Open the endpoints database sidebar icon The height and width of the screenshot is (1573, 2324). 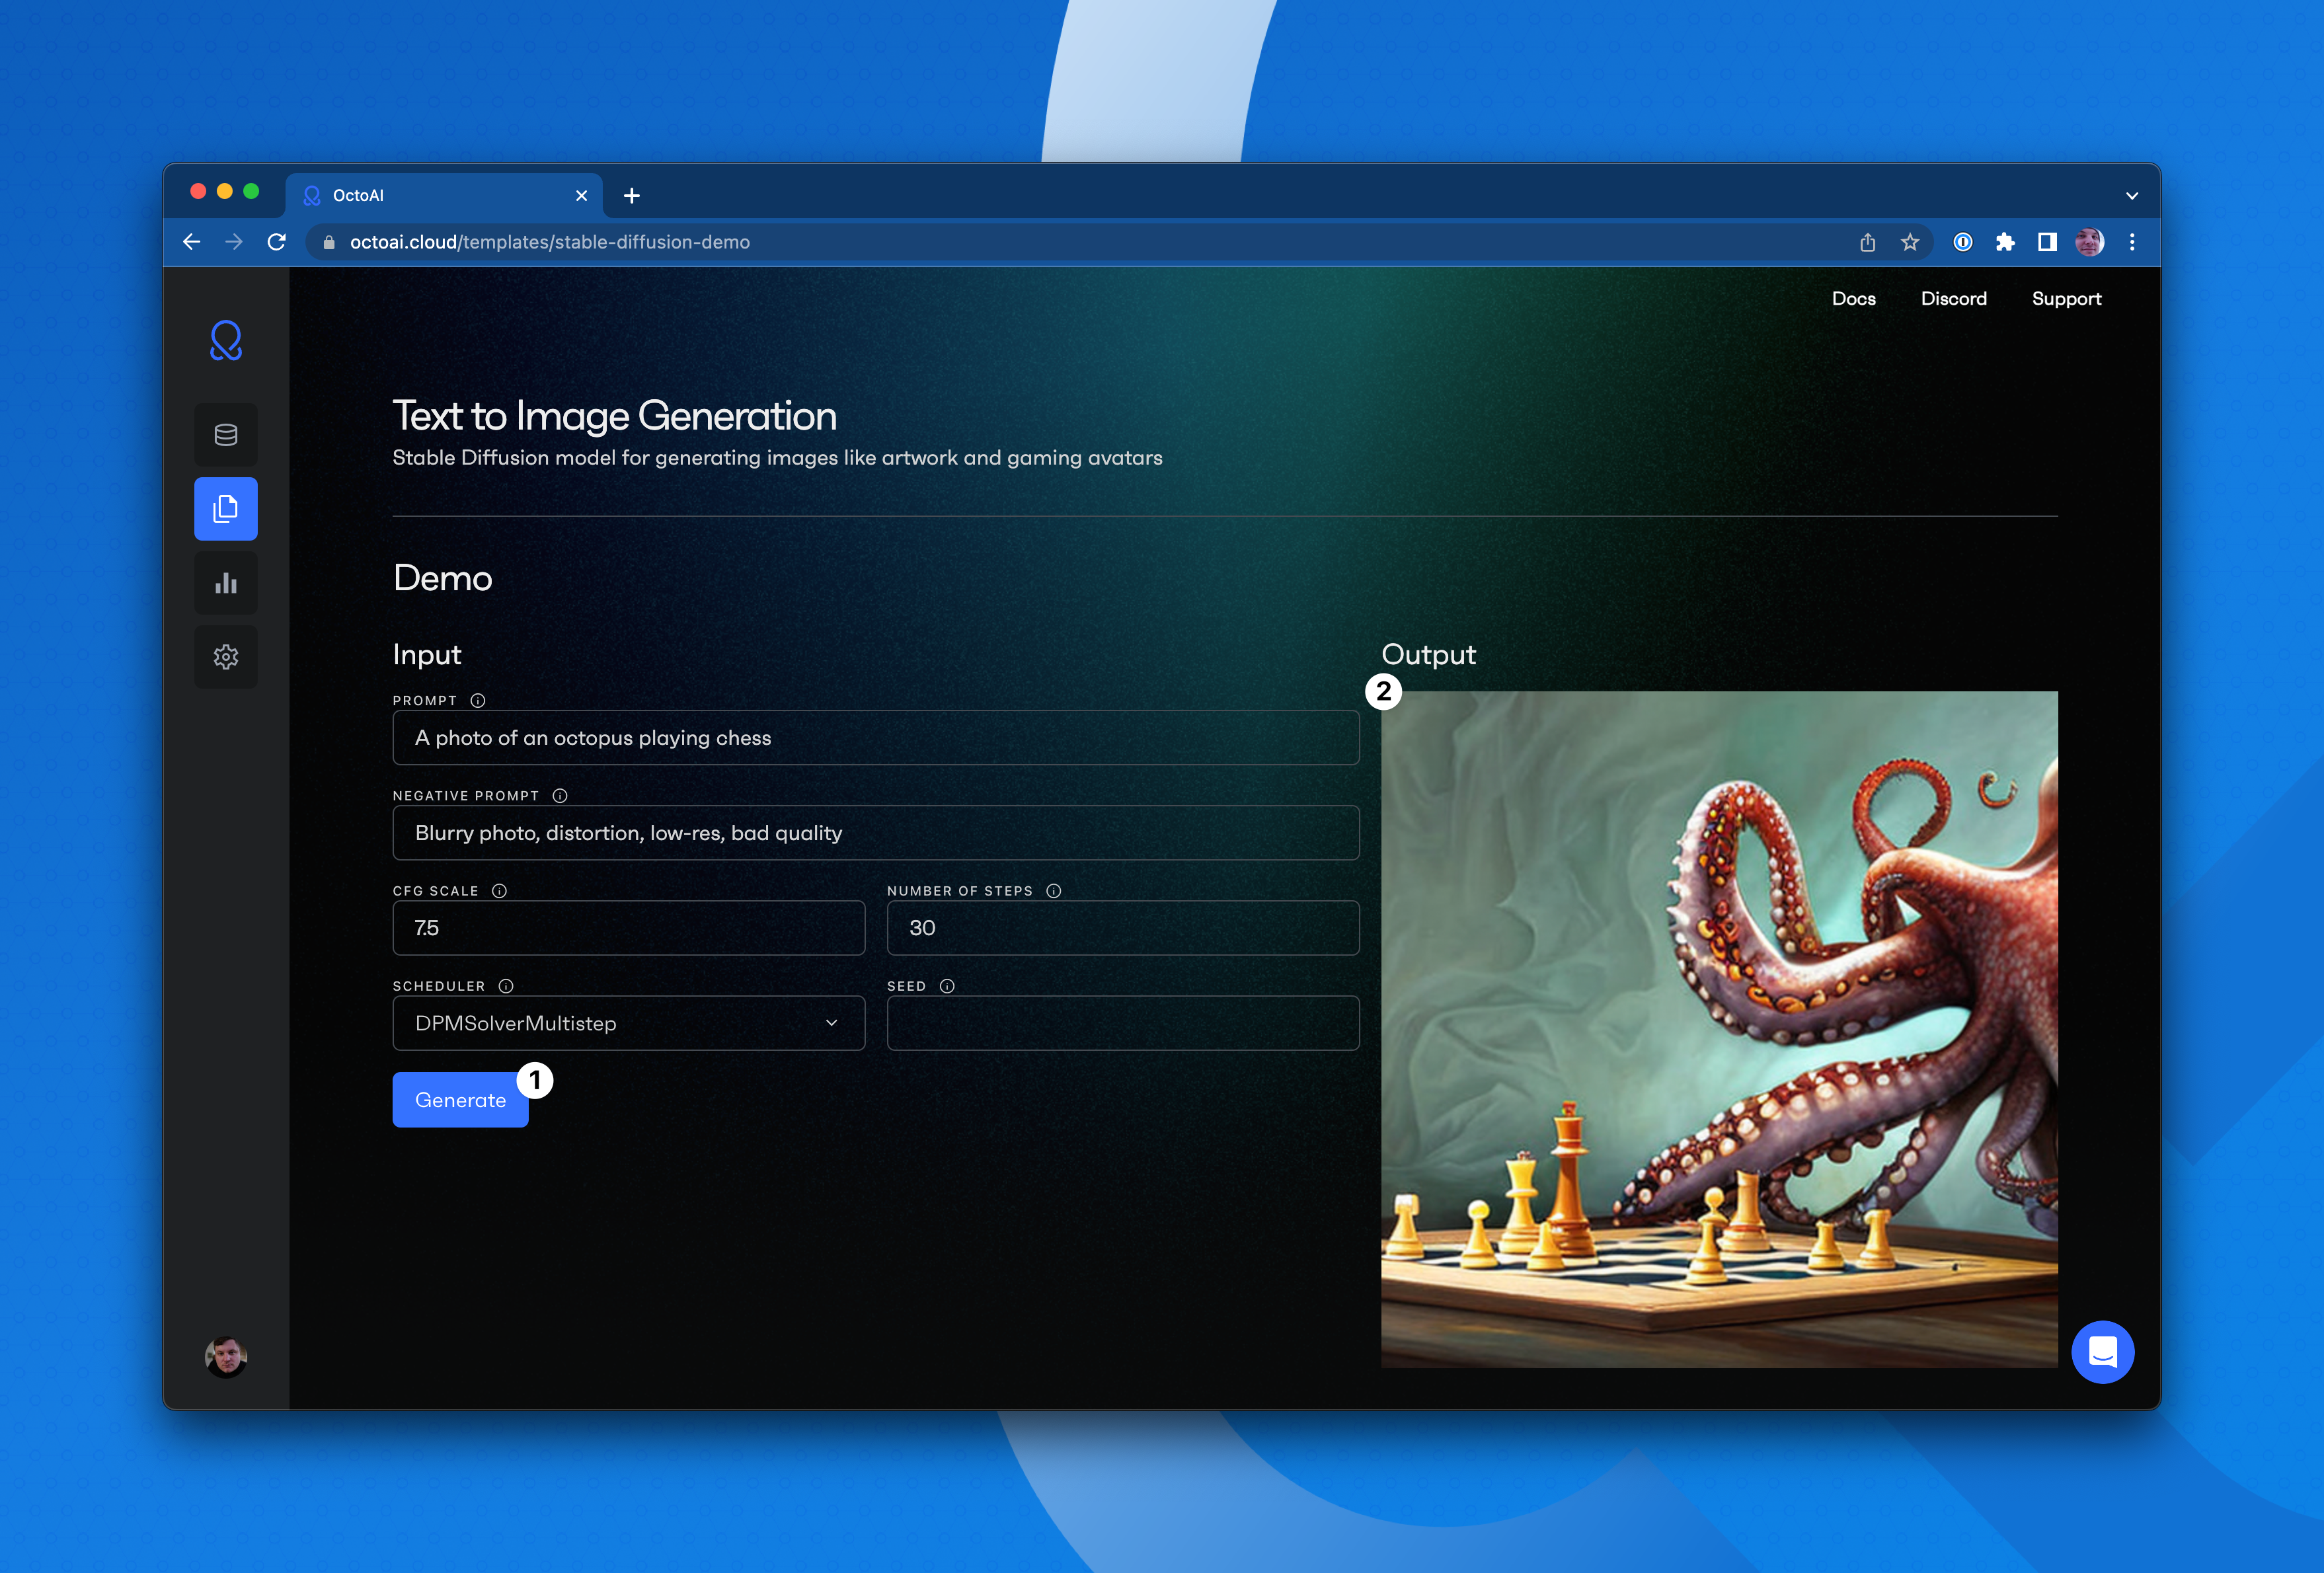(226, 435)
